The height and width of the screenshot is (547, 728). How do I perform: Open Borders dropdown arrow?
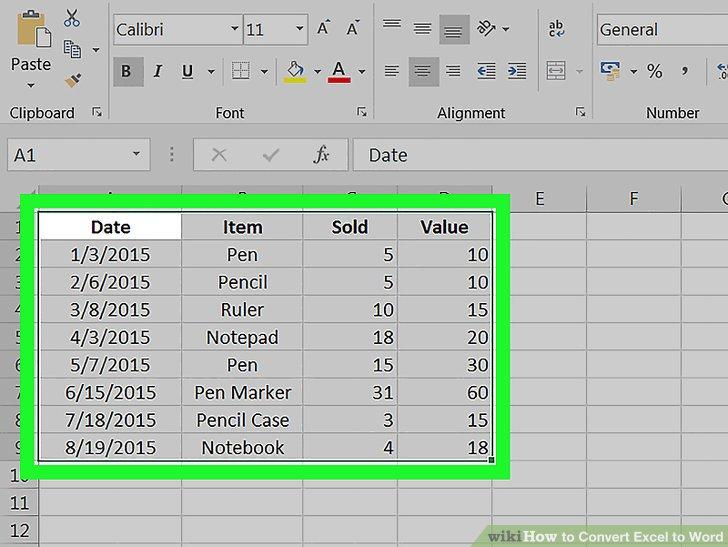(264, 72)
